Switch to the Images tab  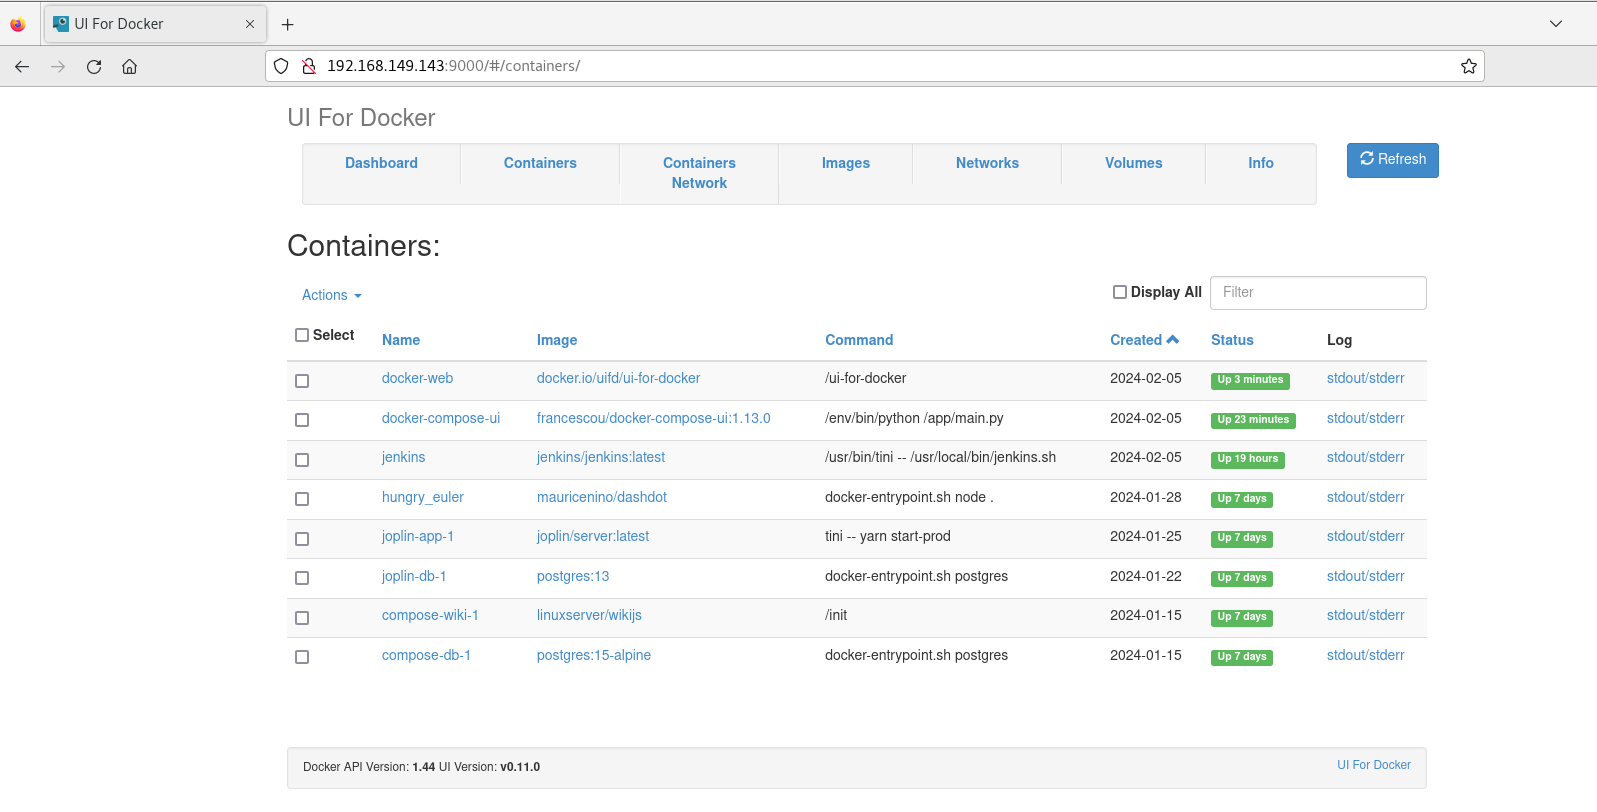(x=845, y=163)
